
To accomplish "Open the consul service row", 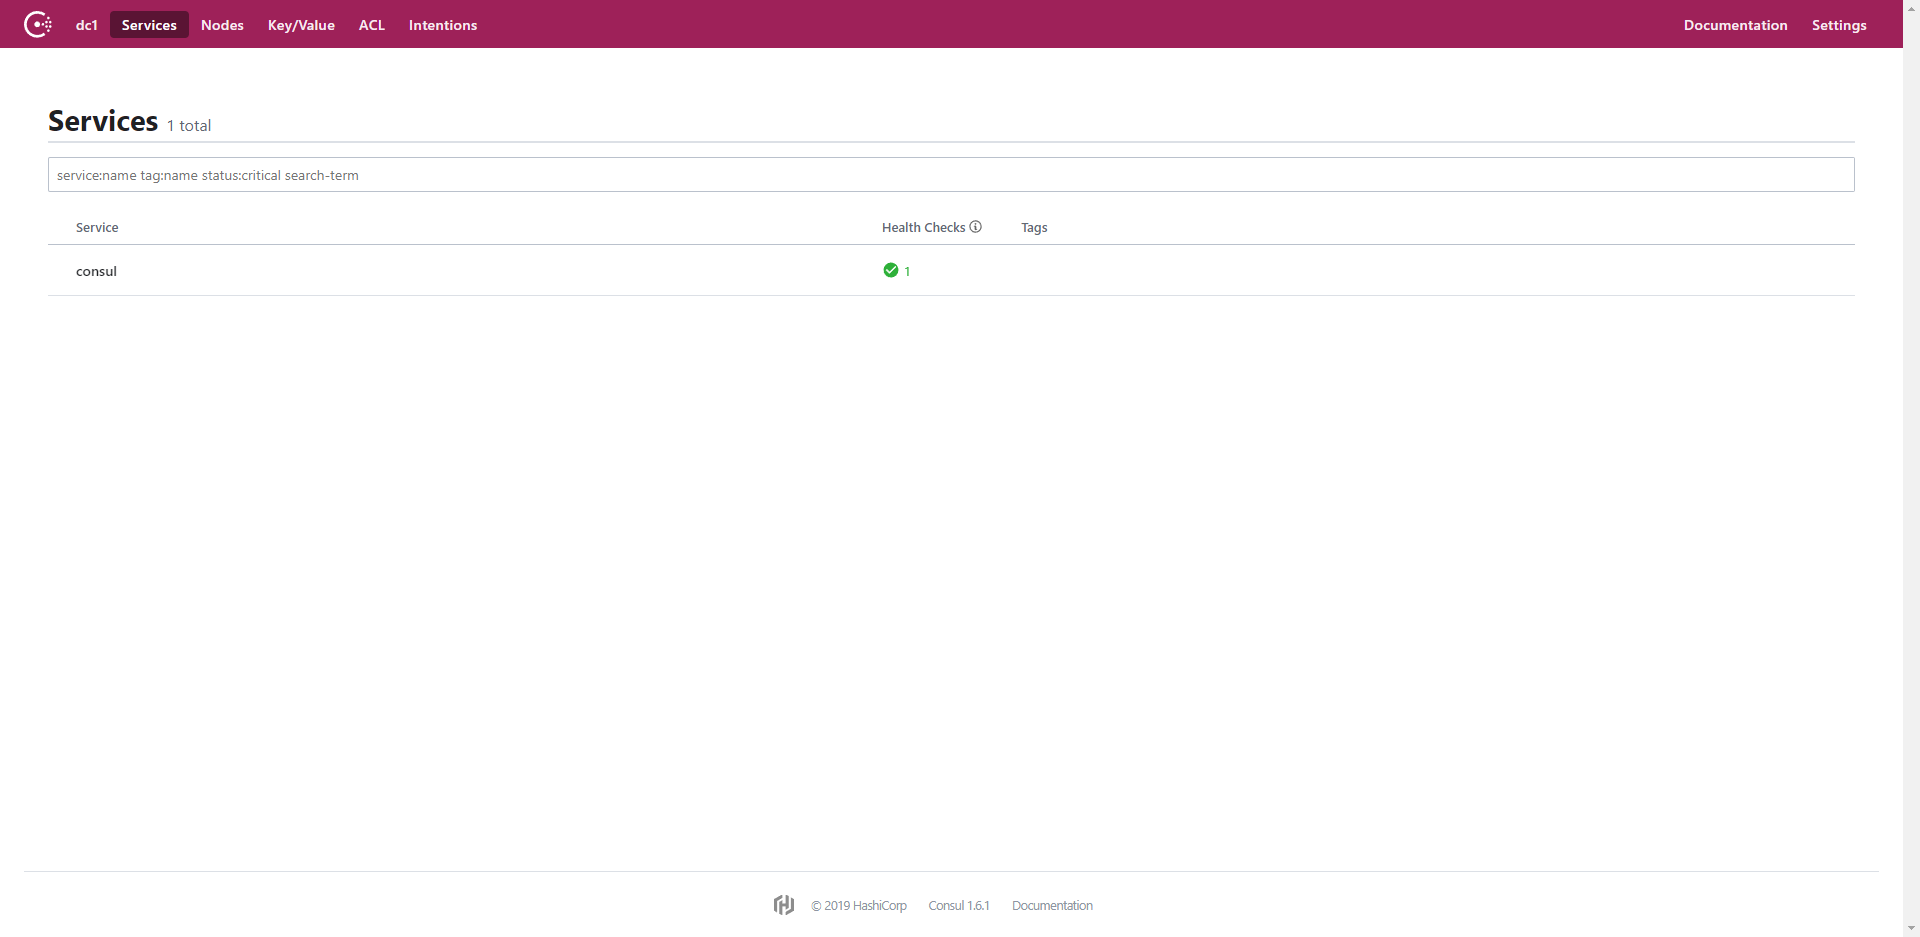I will pyautogui.click(x=951, y=271).
